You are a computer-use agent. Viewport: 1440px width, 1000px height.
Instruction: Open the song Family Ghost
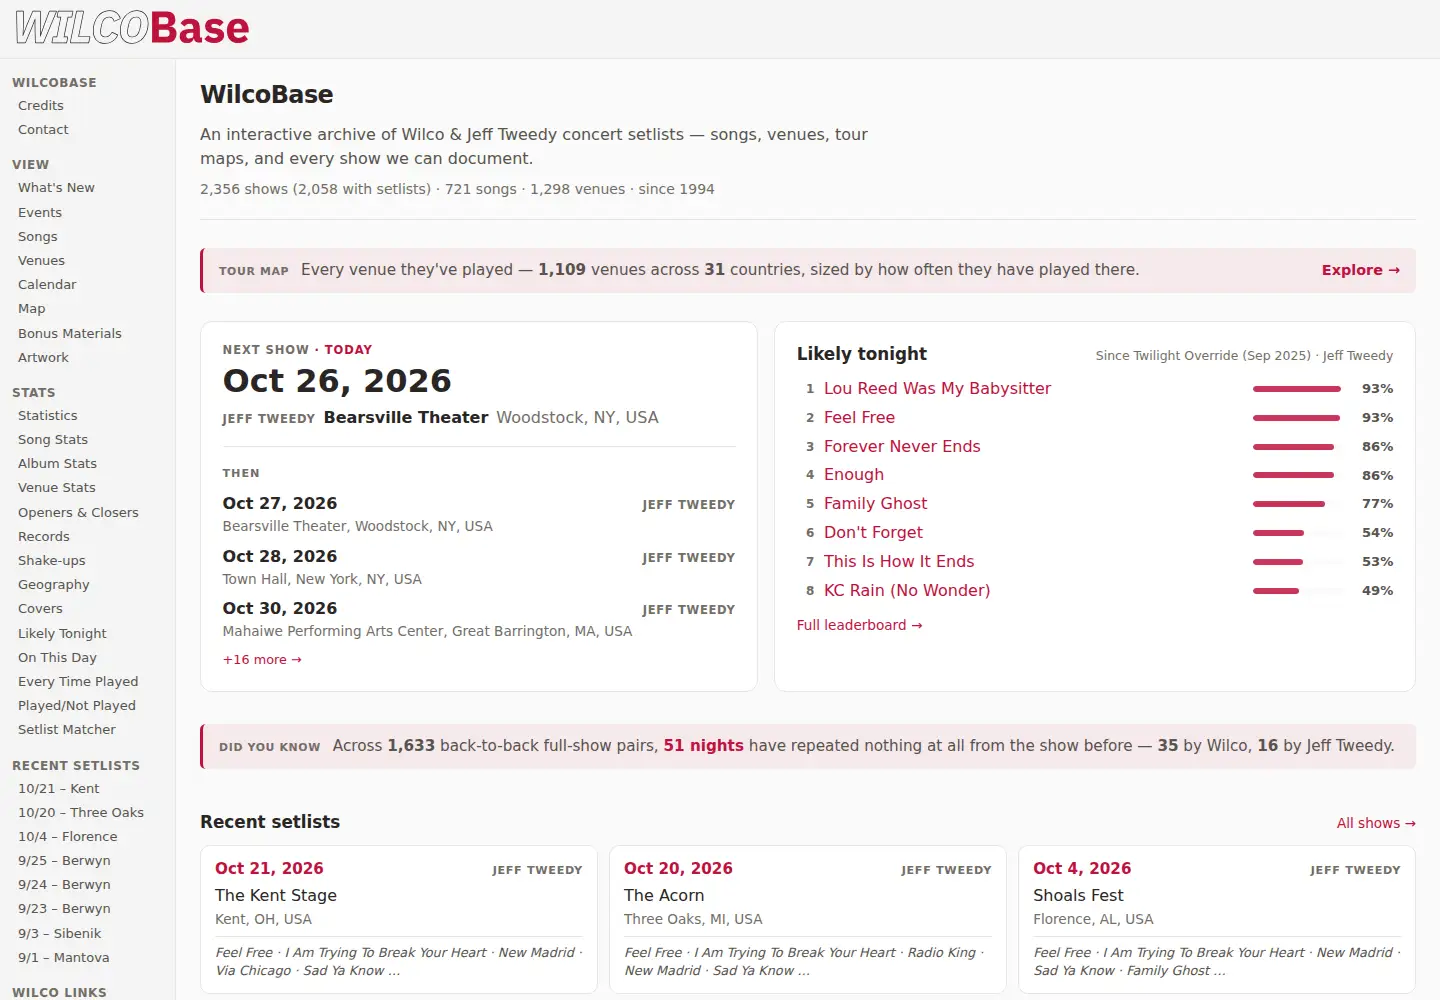[875, 504]
